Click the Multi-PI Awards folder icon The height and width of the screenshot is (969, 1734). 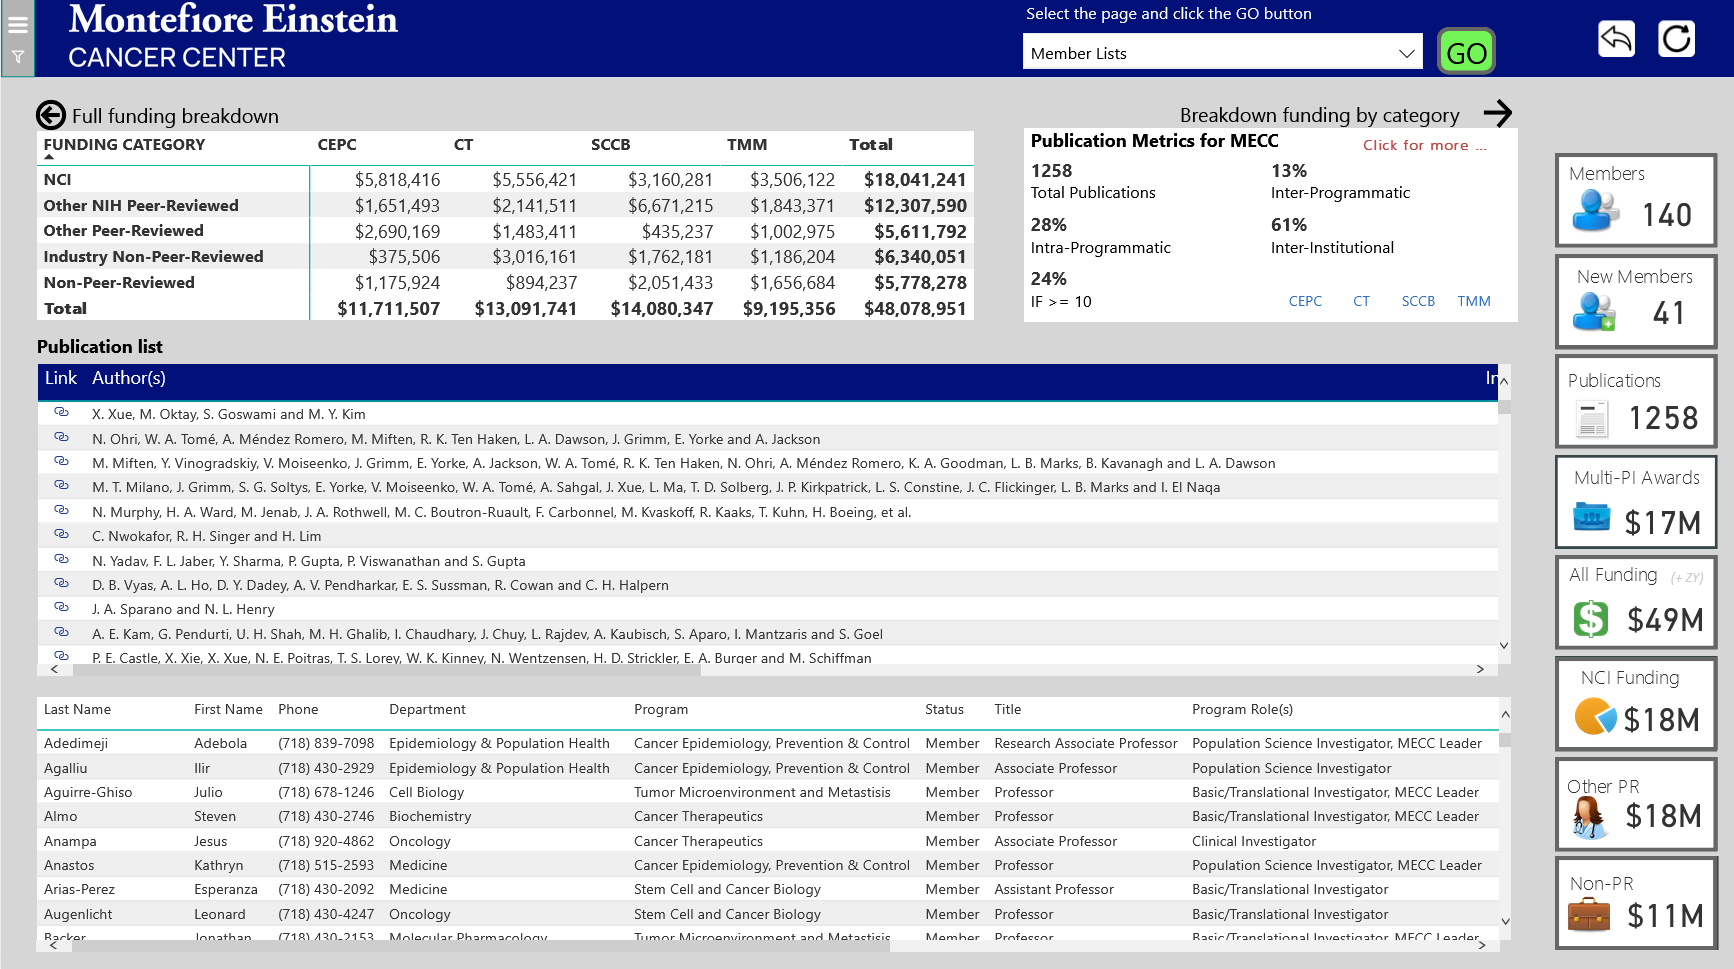(1594, 516)
